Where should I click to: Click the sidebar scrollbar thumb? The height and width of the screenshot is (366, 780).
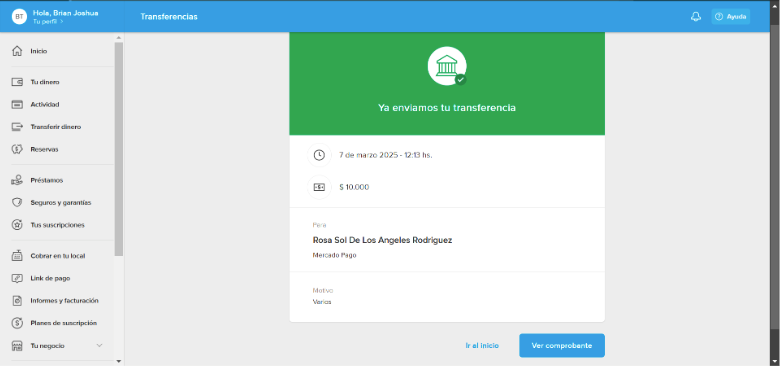coord(118,149)
